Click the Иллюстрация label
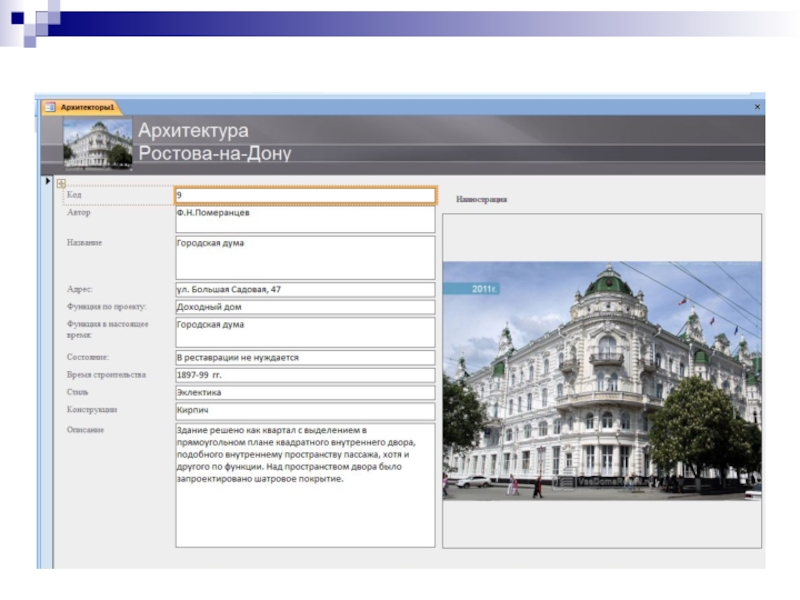Screen dimensions: 800x600 point(482,200)
